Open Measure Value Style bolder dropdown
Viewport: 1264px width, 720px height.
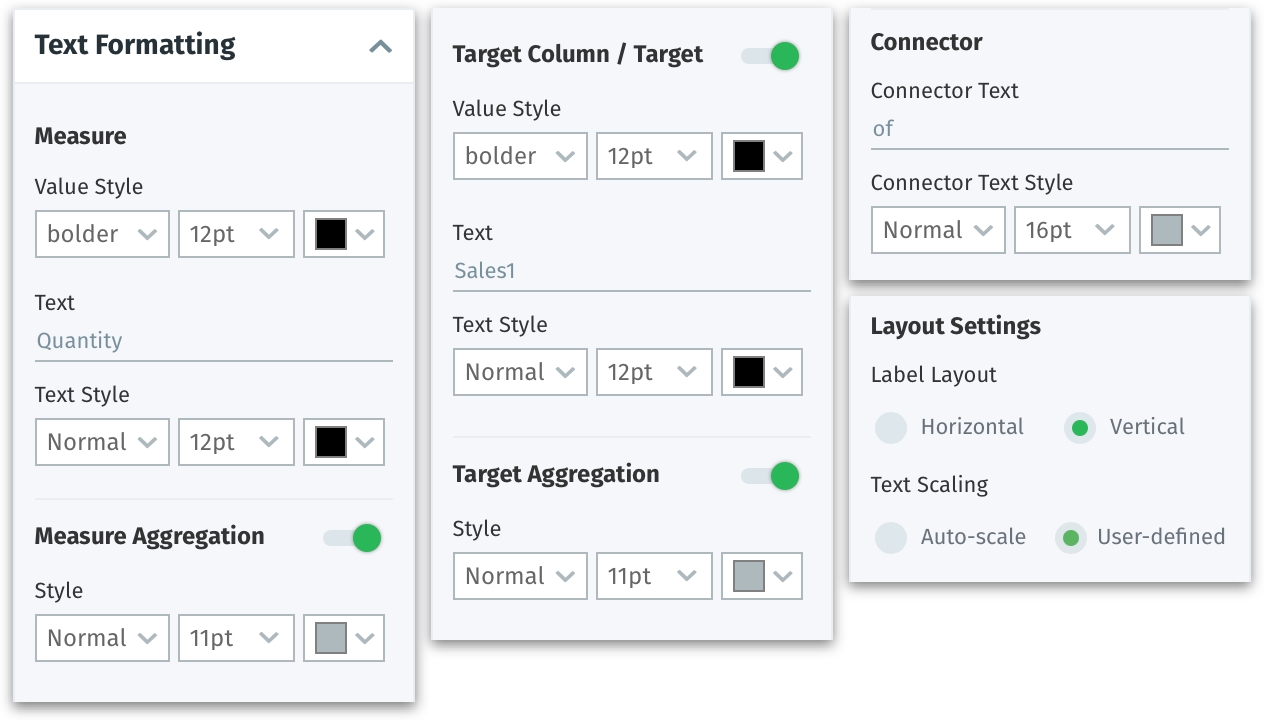click(x=102, y=234)
